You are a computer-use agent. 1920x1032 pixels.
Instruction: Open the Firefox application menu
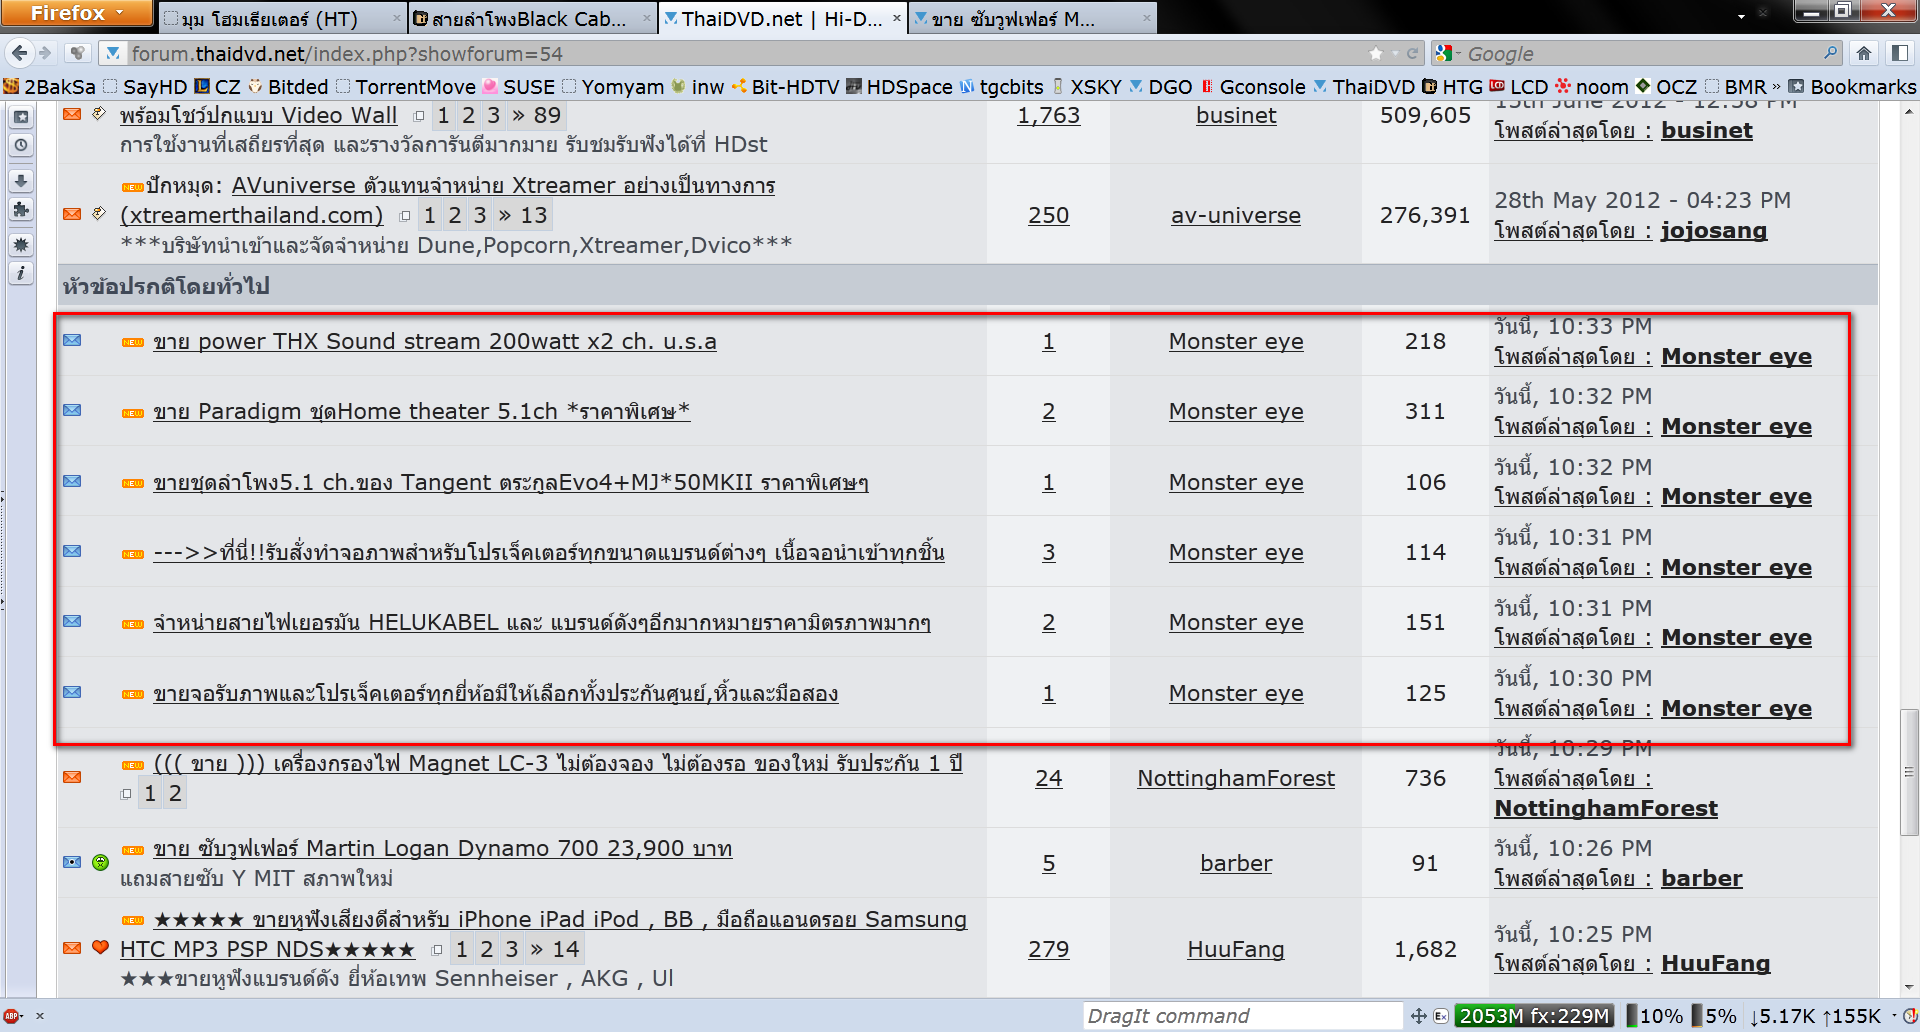[77, 13]
